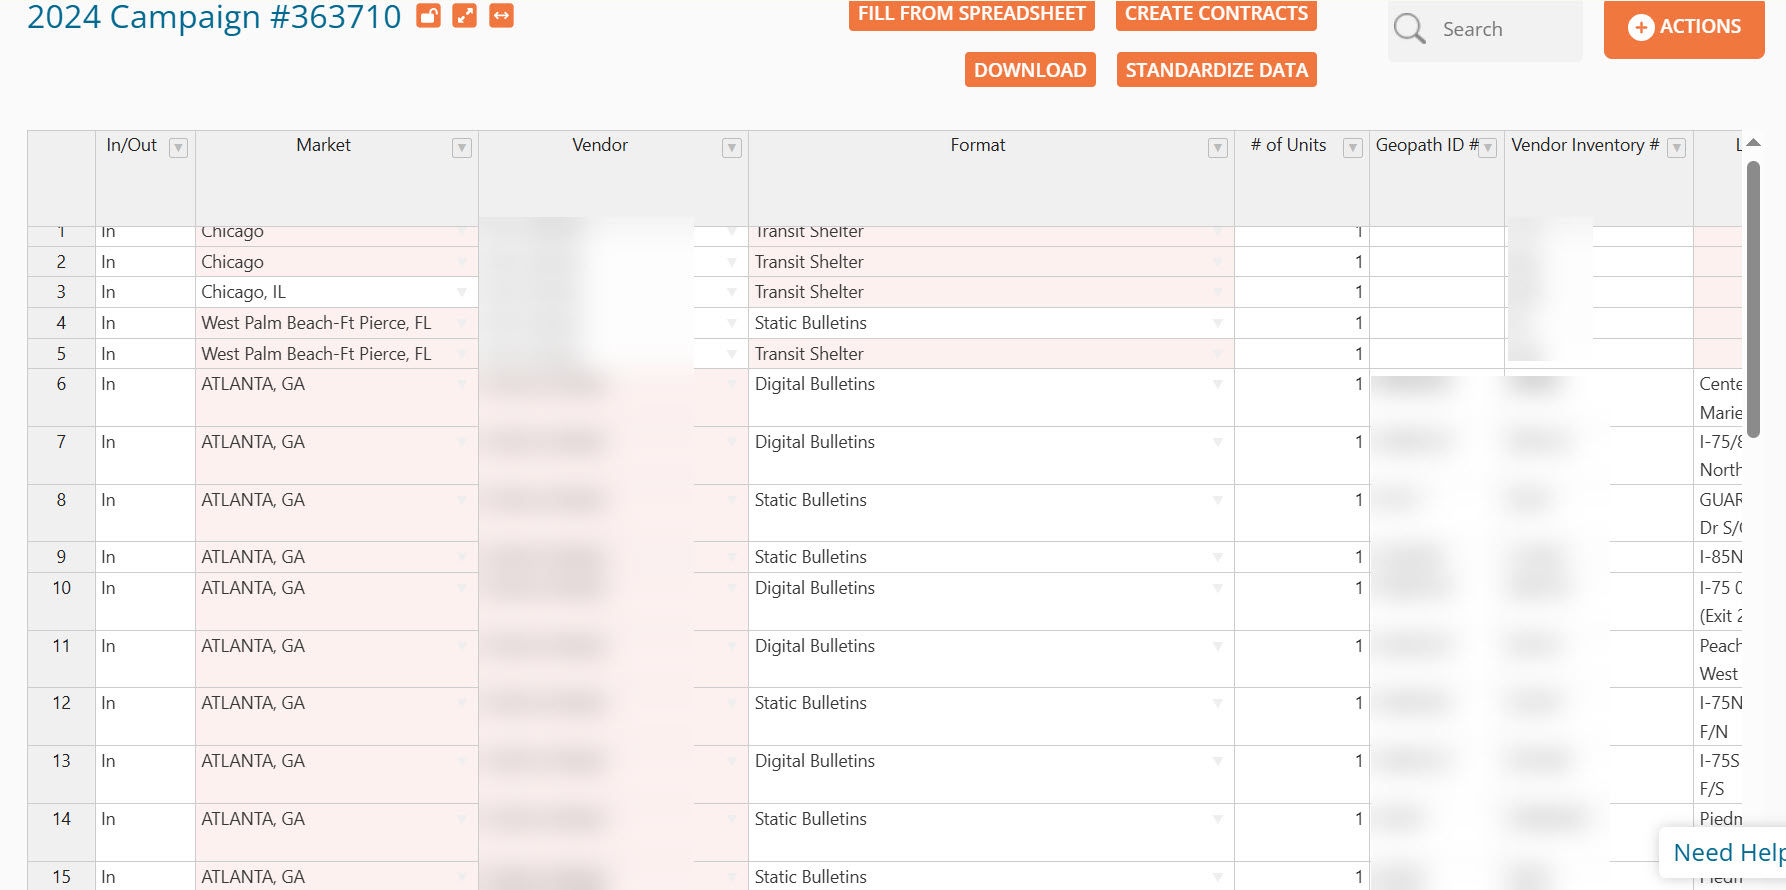Open the In/Out column filter
This screenshot has height=890, width=1786.
178,148
